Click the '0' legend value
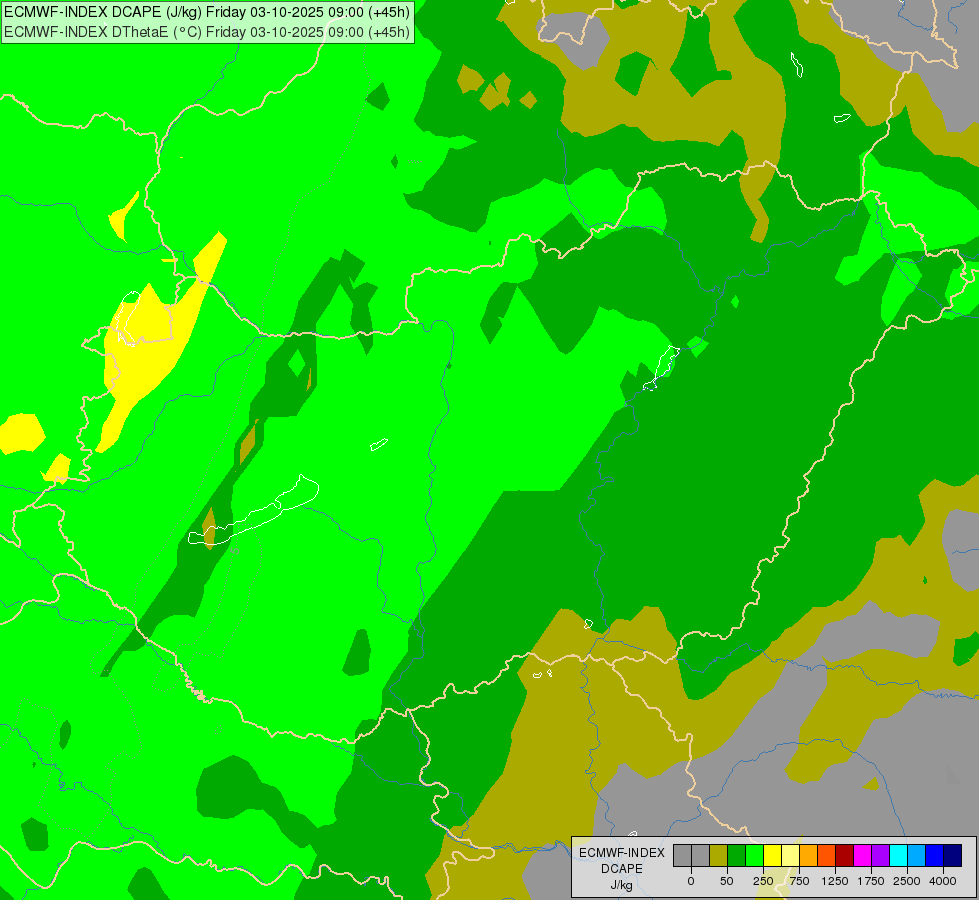The height and width of the screenshot is (900, 979). [691, 881]
